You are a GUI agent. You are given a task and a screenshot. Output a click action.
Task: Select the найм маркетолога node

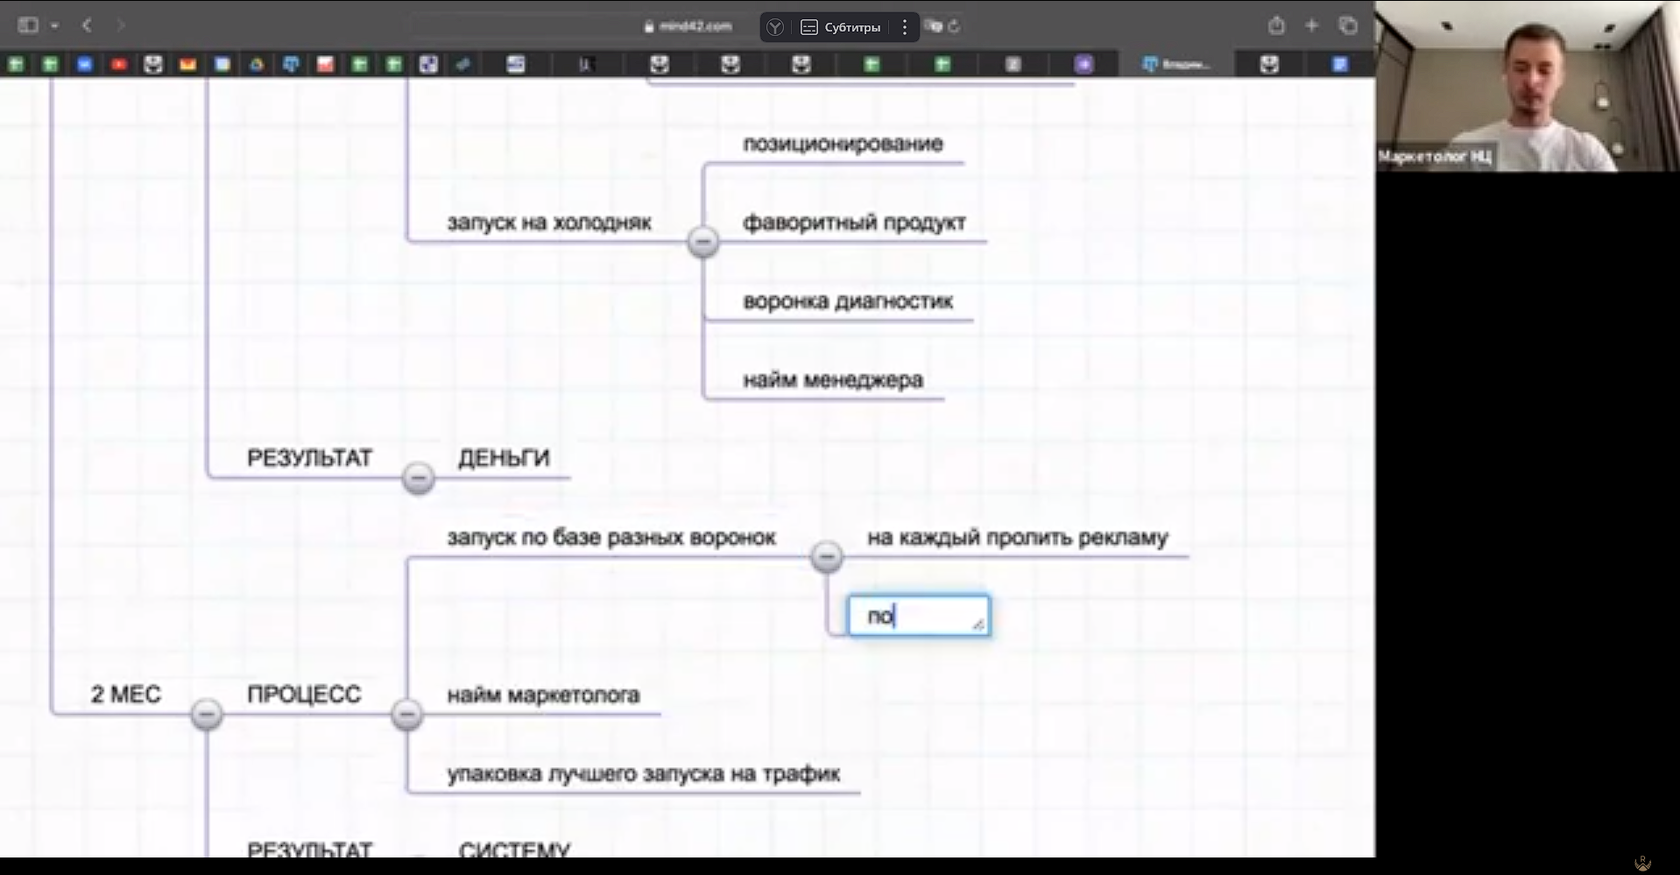(543, 695)
